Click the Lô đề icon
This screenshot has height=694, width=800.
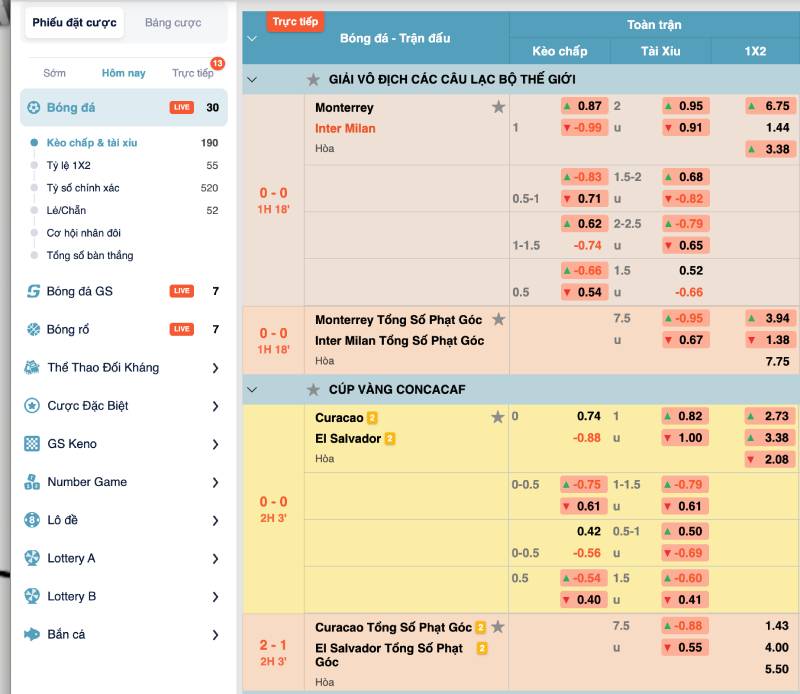click(33, 520)
